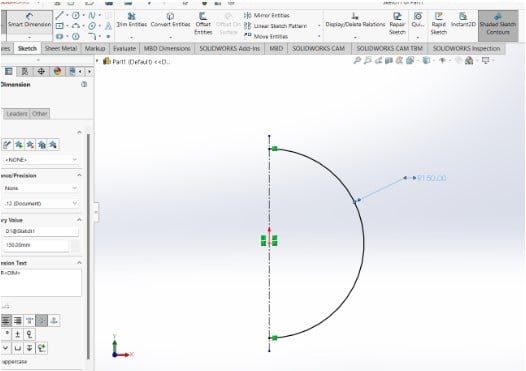Click Mirror Entities tool
The height and width of the screenshot is (371, 526).
point(267,15)
